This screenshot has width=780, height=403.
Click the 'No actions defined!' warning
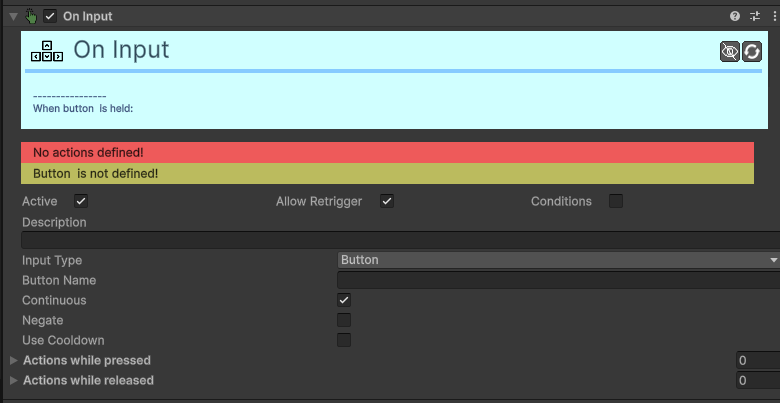point(387,152)
